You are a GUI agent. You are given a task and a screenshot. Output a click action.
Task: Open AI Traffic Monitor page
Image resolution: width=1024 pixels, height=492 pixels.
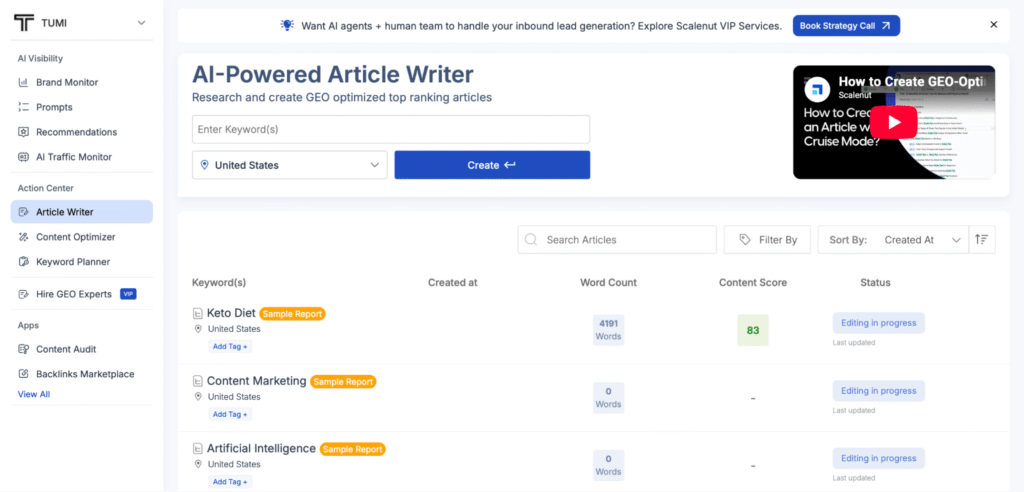tap(74, 157)
